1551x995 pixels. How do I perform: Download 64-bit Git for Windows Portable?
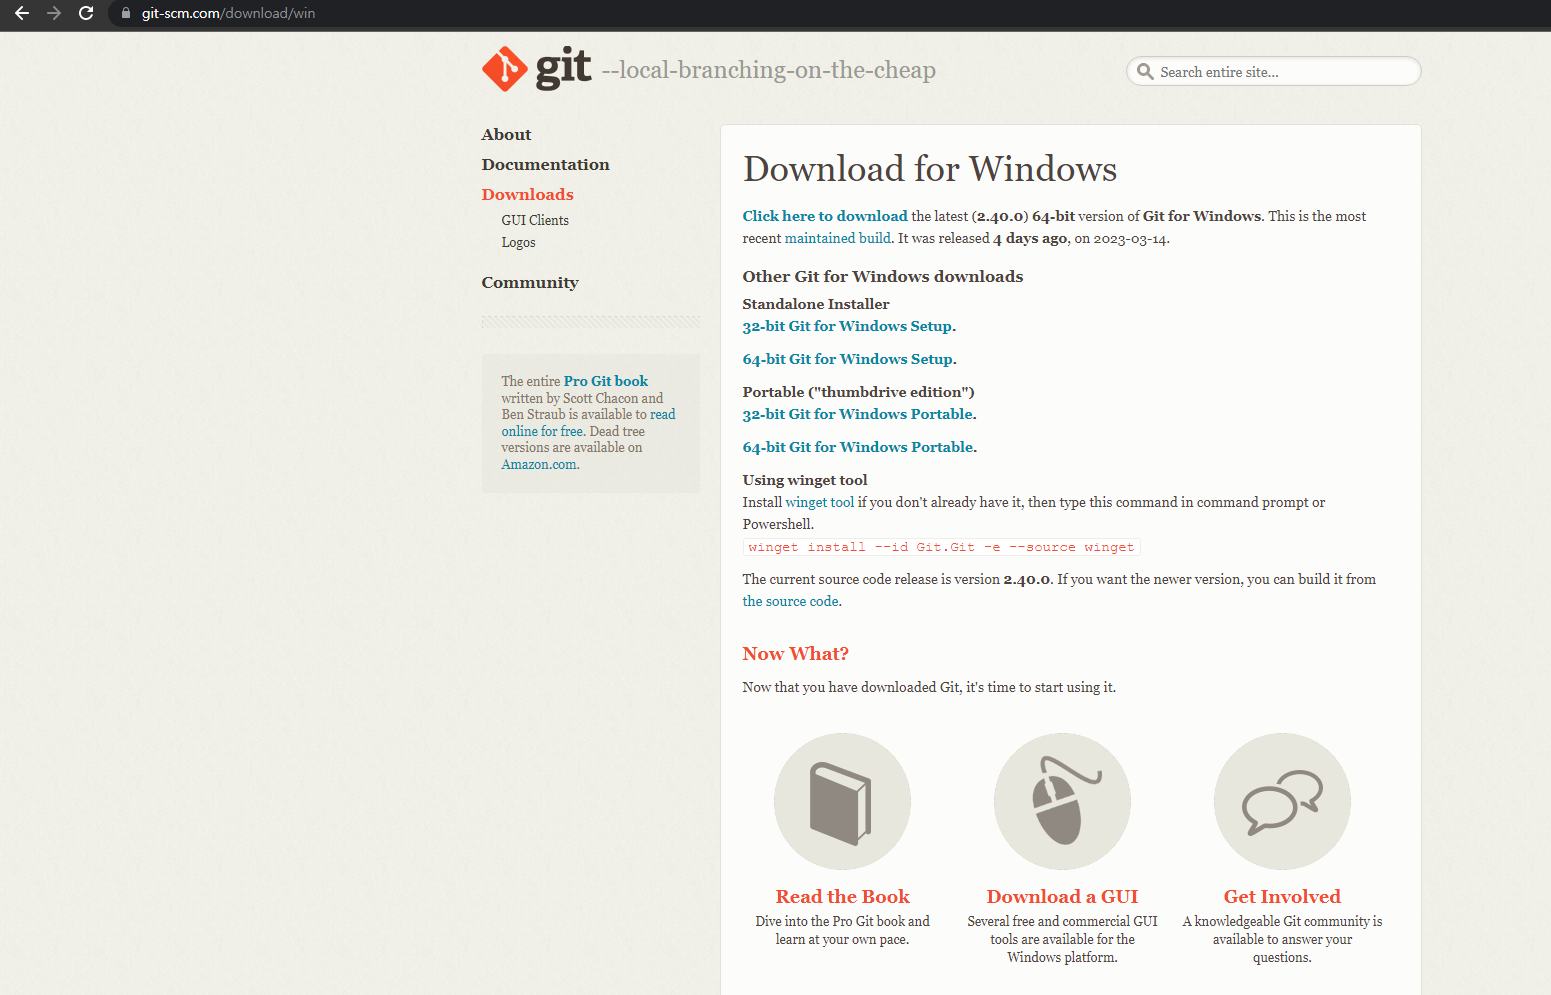858,447
